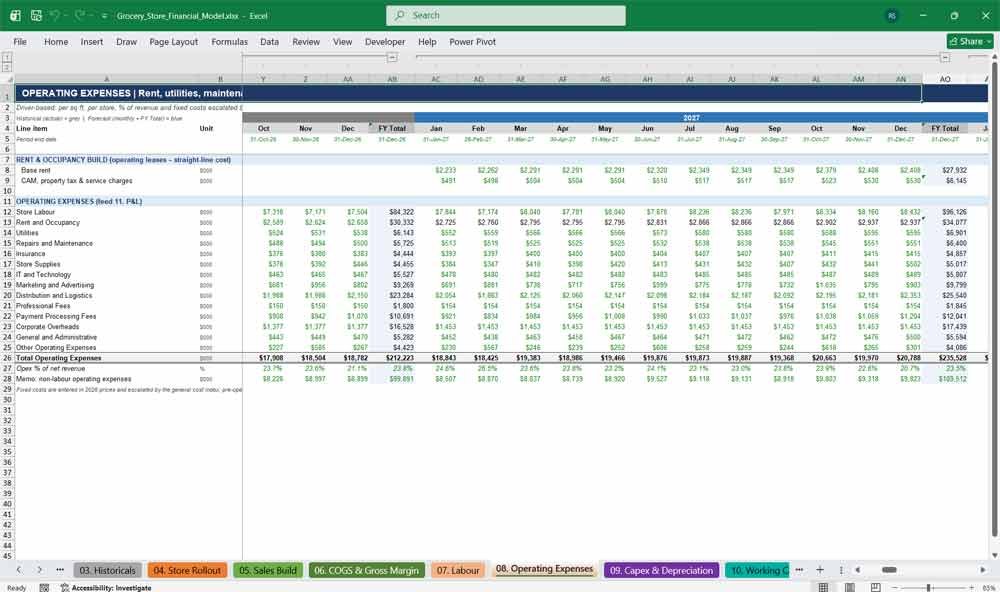Switch to the Home ribbon tab
This screenshot has width=1000, height=592.
[55, 41]
